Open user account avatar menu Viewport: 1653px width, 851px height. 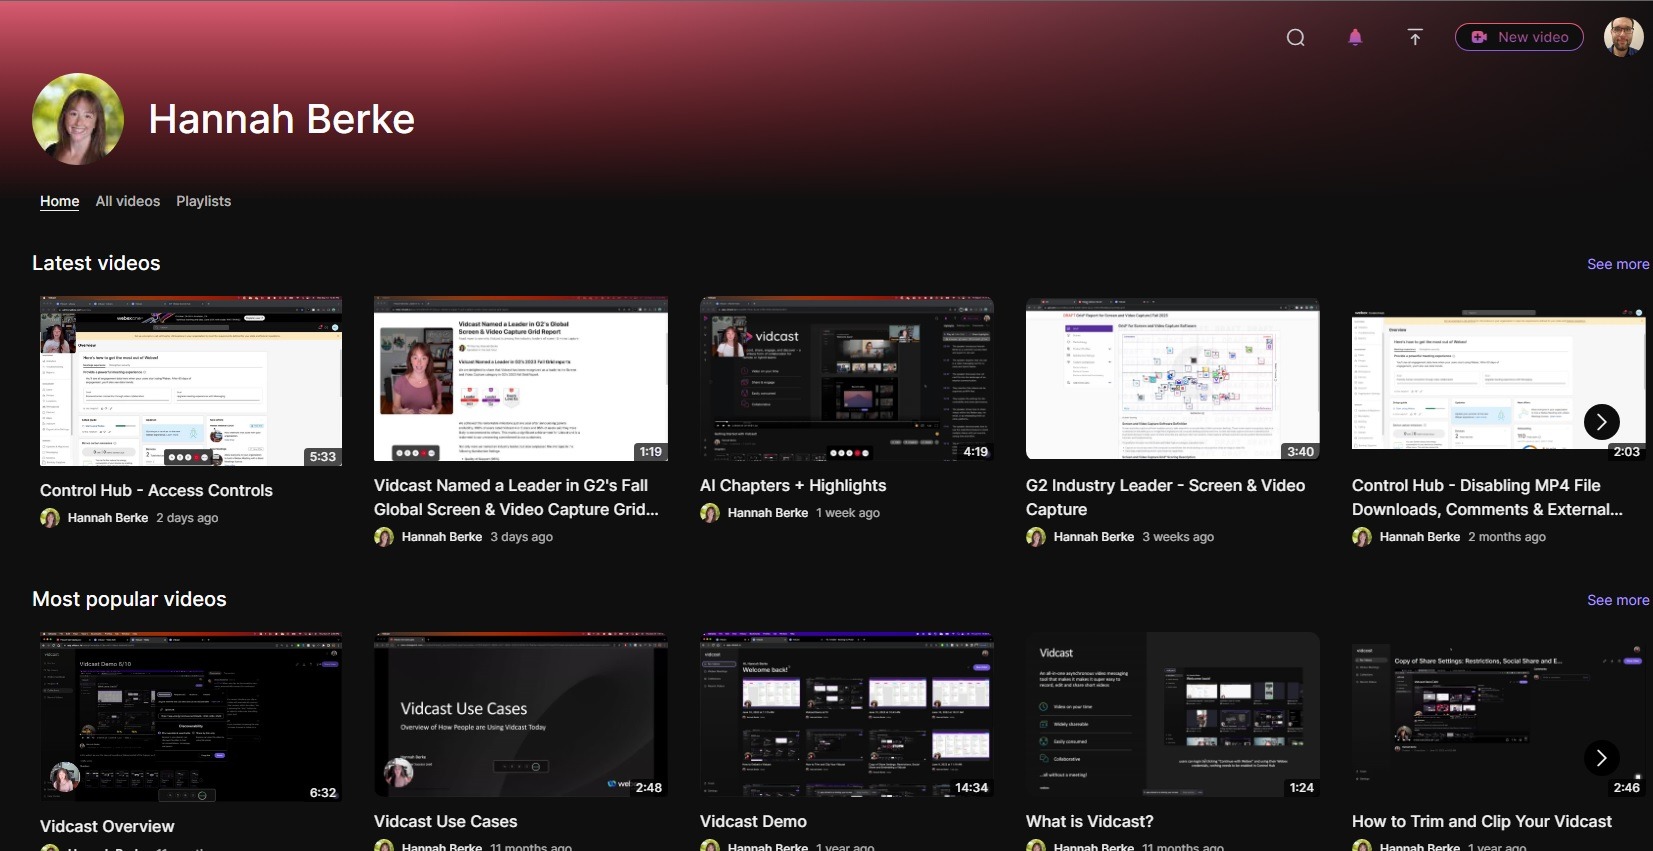pyautogui.click(x=1624, y=37)
